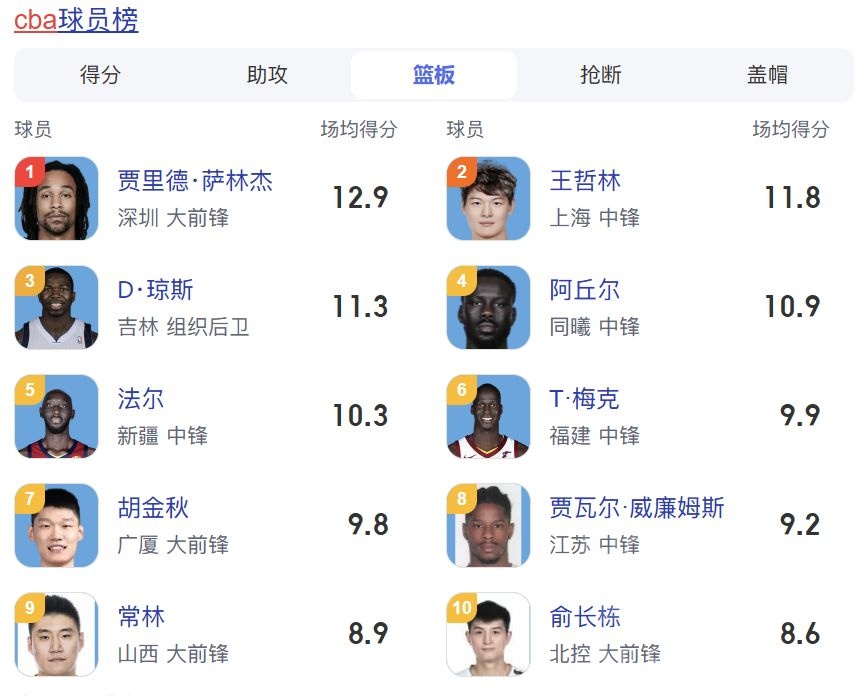866x696 pixels.
Task: Click 法尔's player photo
Action: pyautogui.click(x=57, y=416)
